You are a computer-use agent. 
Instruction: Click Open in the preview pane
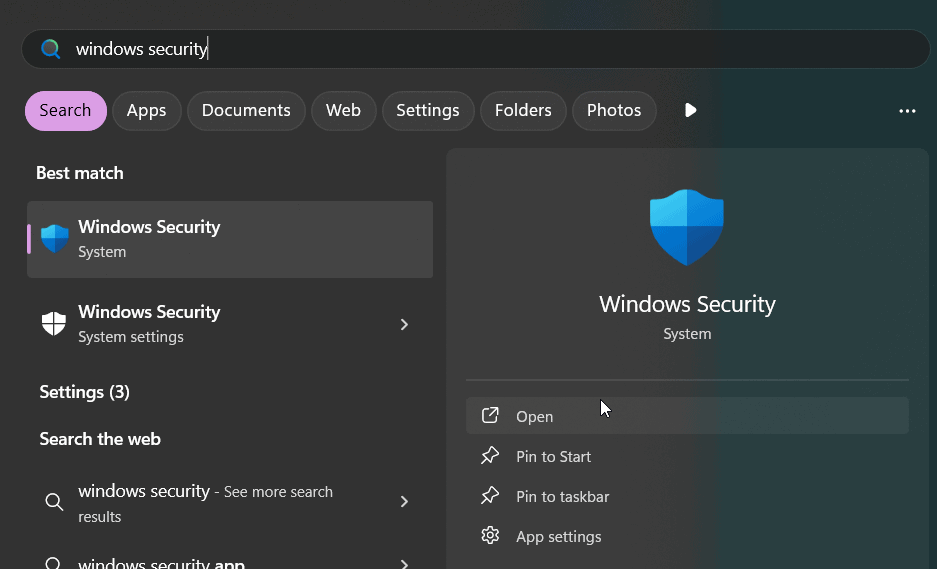[x=687, y=416]
